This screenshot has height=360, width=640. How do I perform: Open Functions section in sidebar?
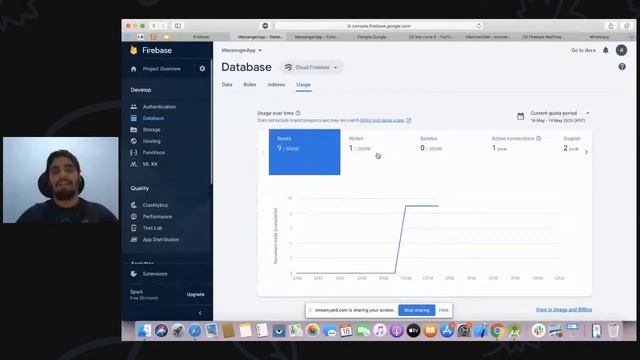tap(148, 152)
